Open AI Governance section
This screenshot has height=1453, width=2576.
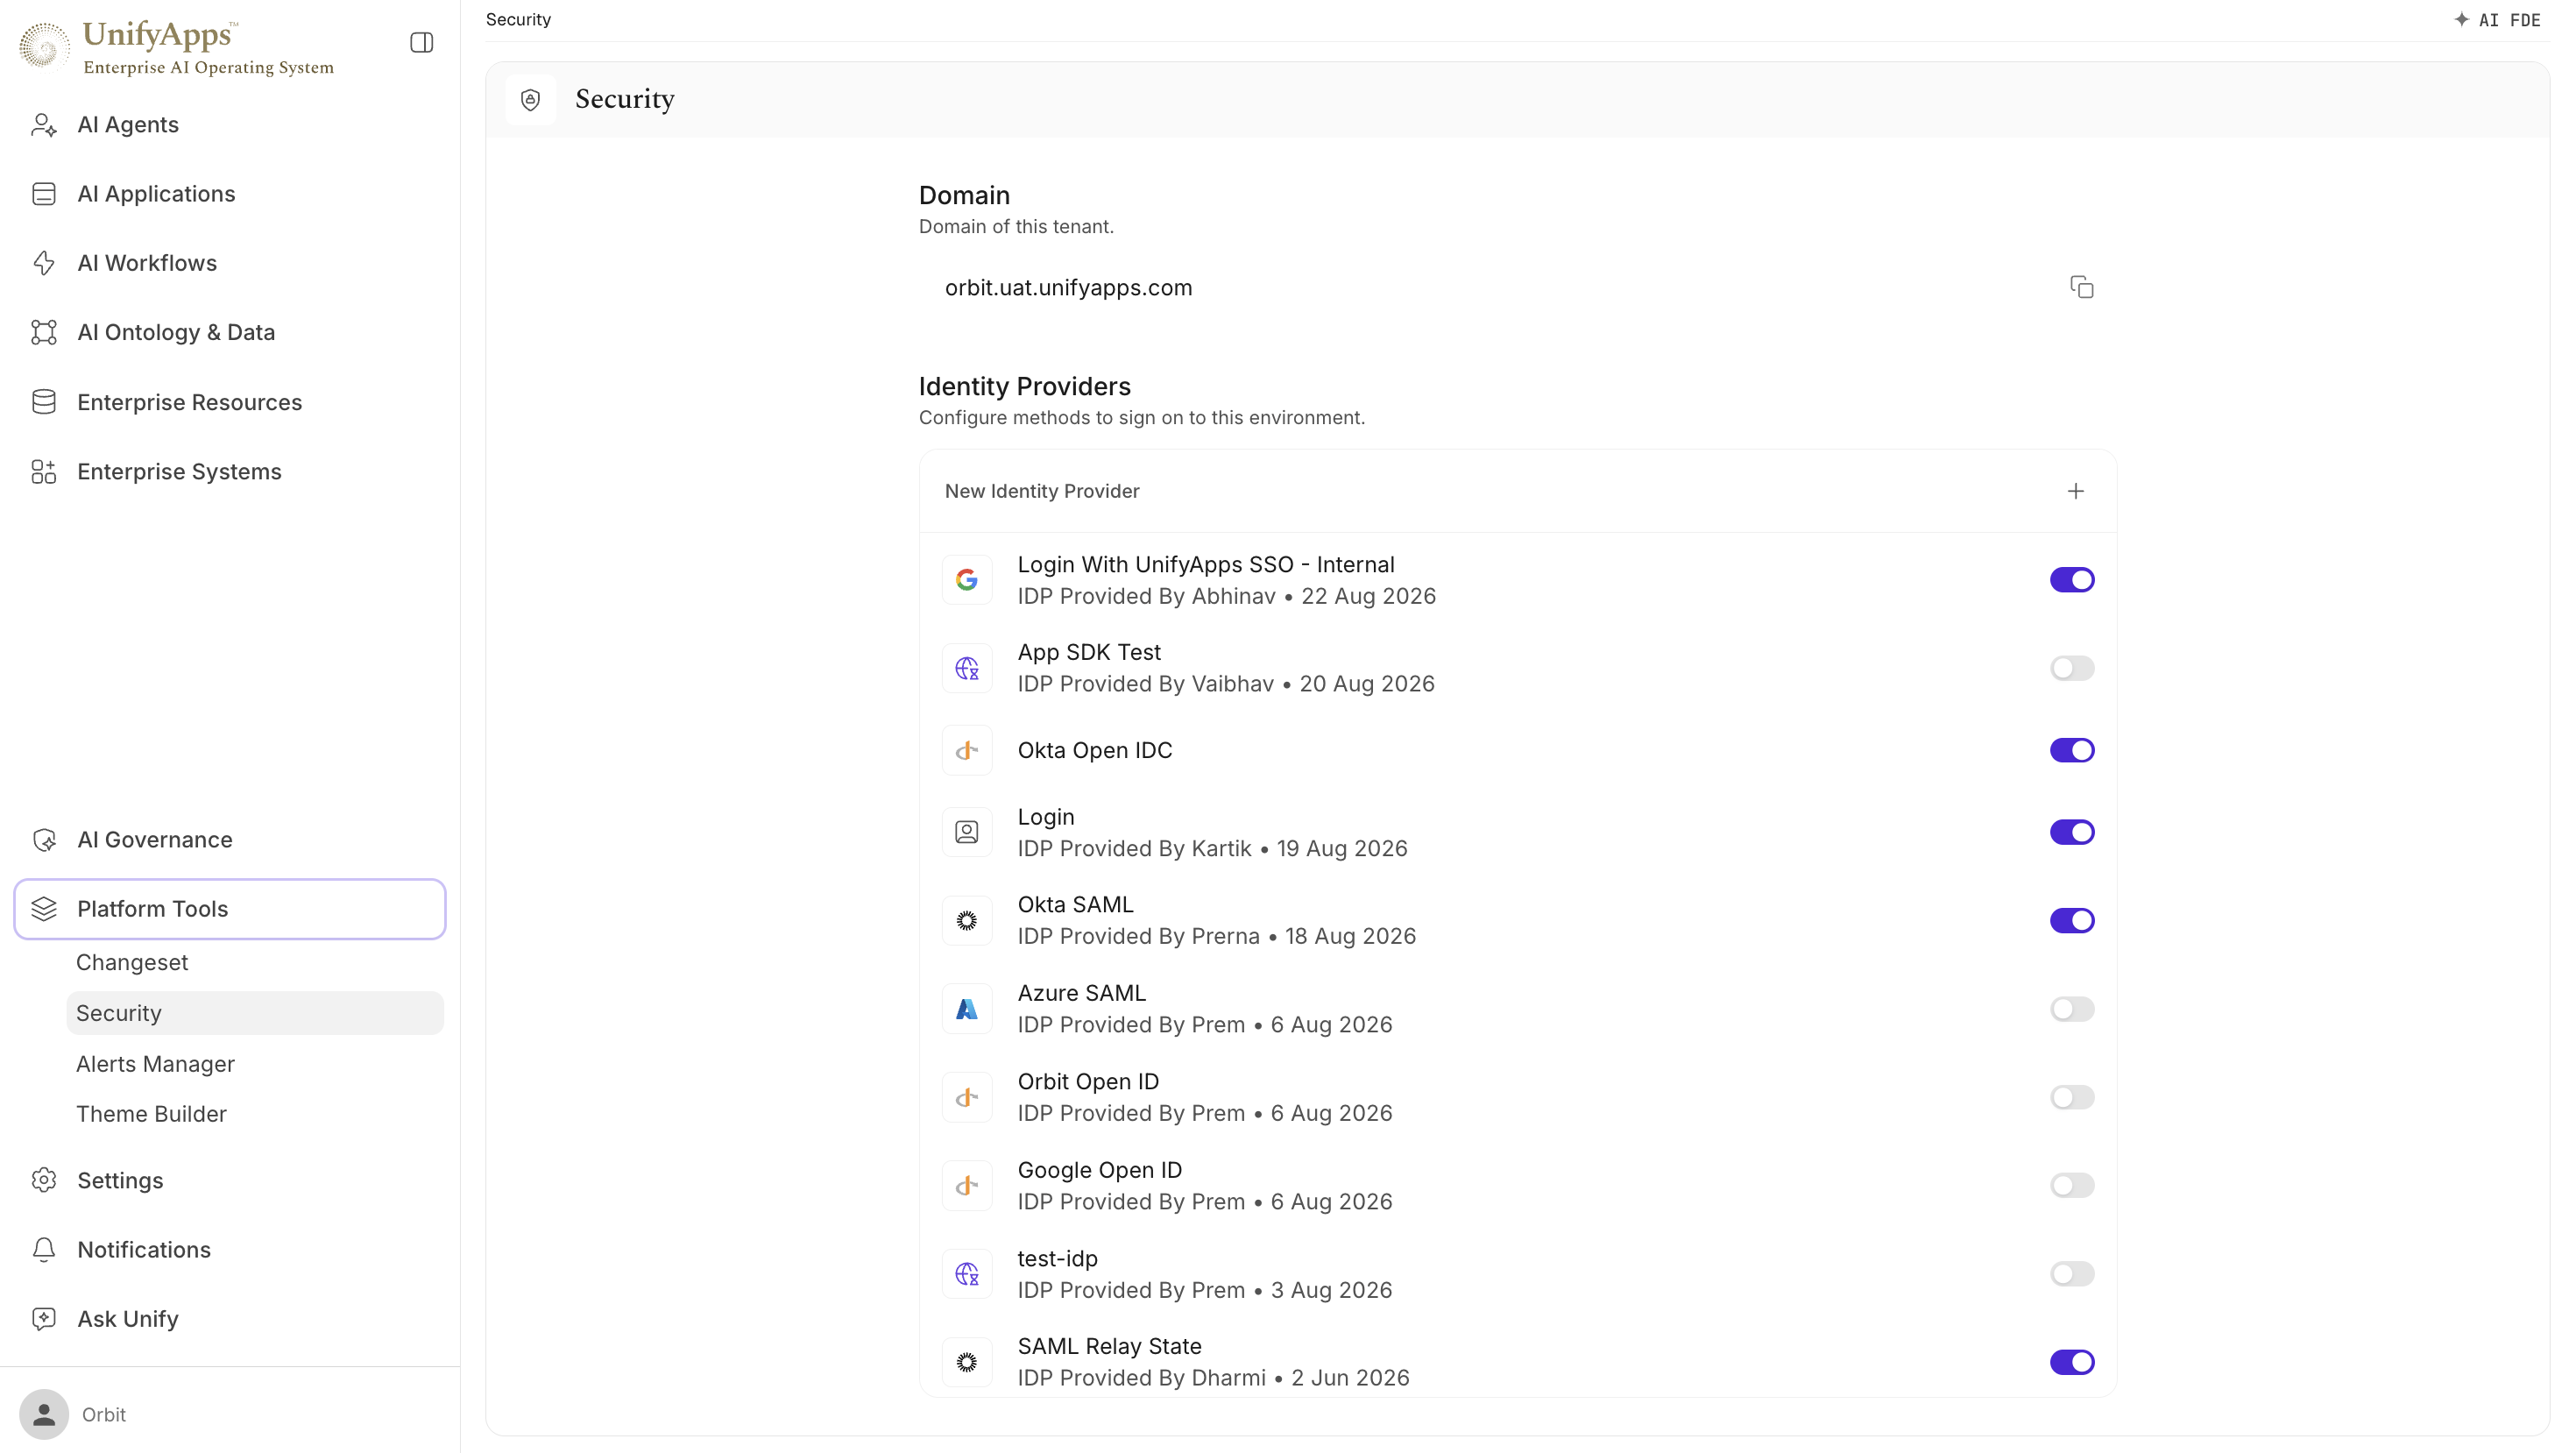(x=230, y=840)
